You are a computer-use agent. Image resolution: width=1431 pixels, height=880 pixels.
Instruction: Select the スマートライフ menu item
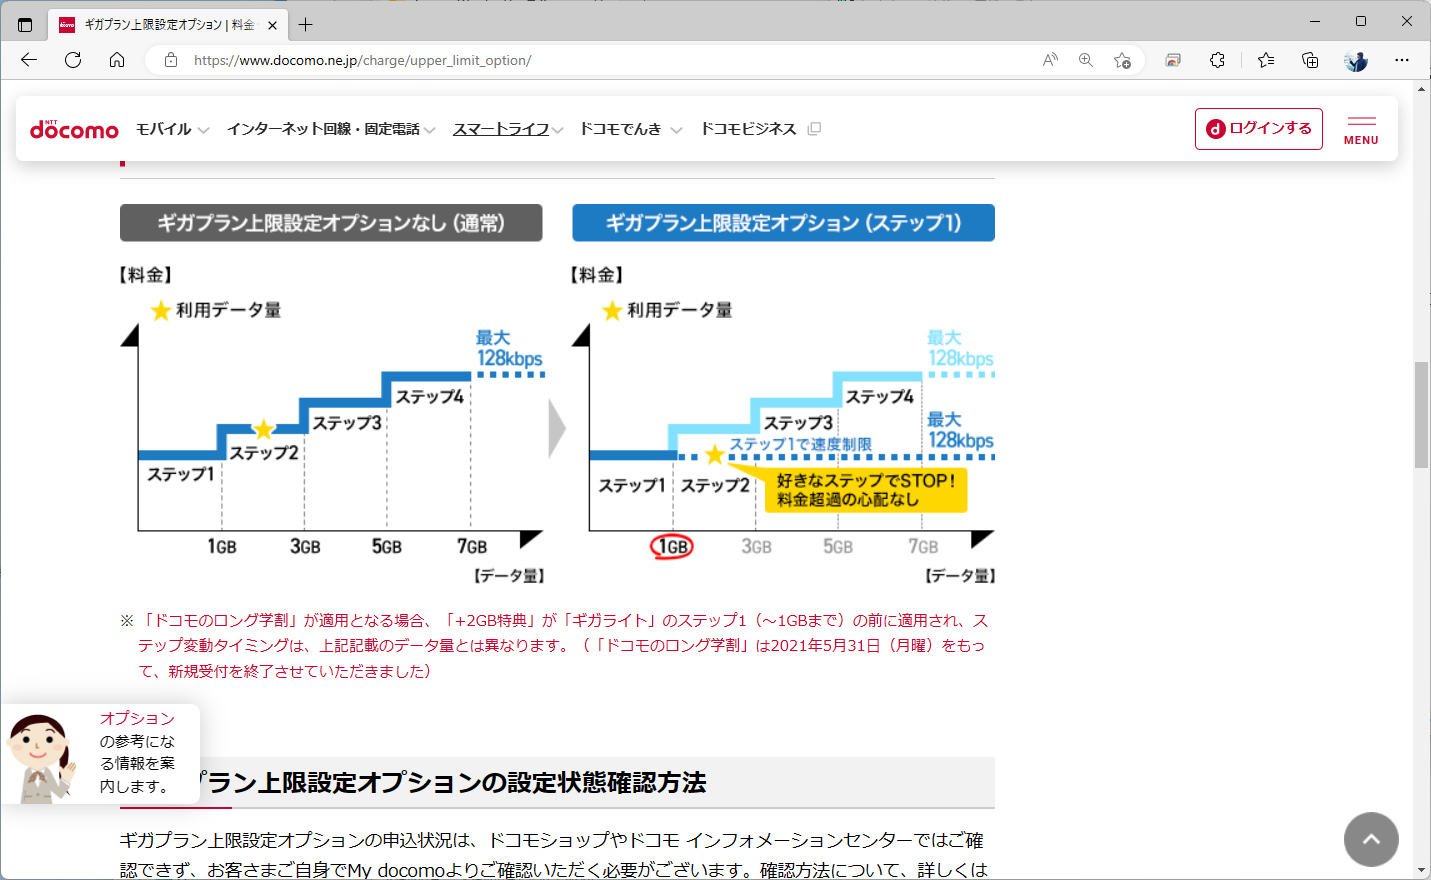500,128
